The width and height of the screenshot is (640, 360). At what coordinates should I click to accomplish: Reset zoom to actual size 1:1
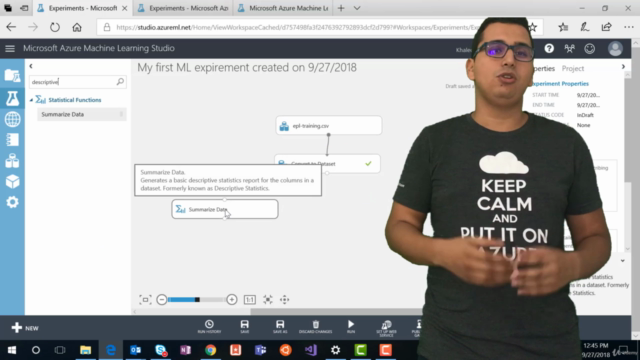pyautogui.click(x=250, y=300)
